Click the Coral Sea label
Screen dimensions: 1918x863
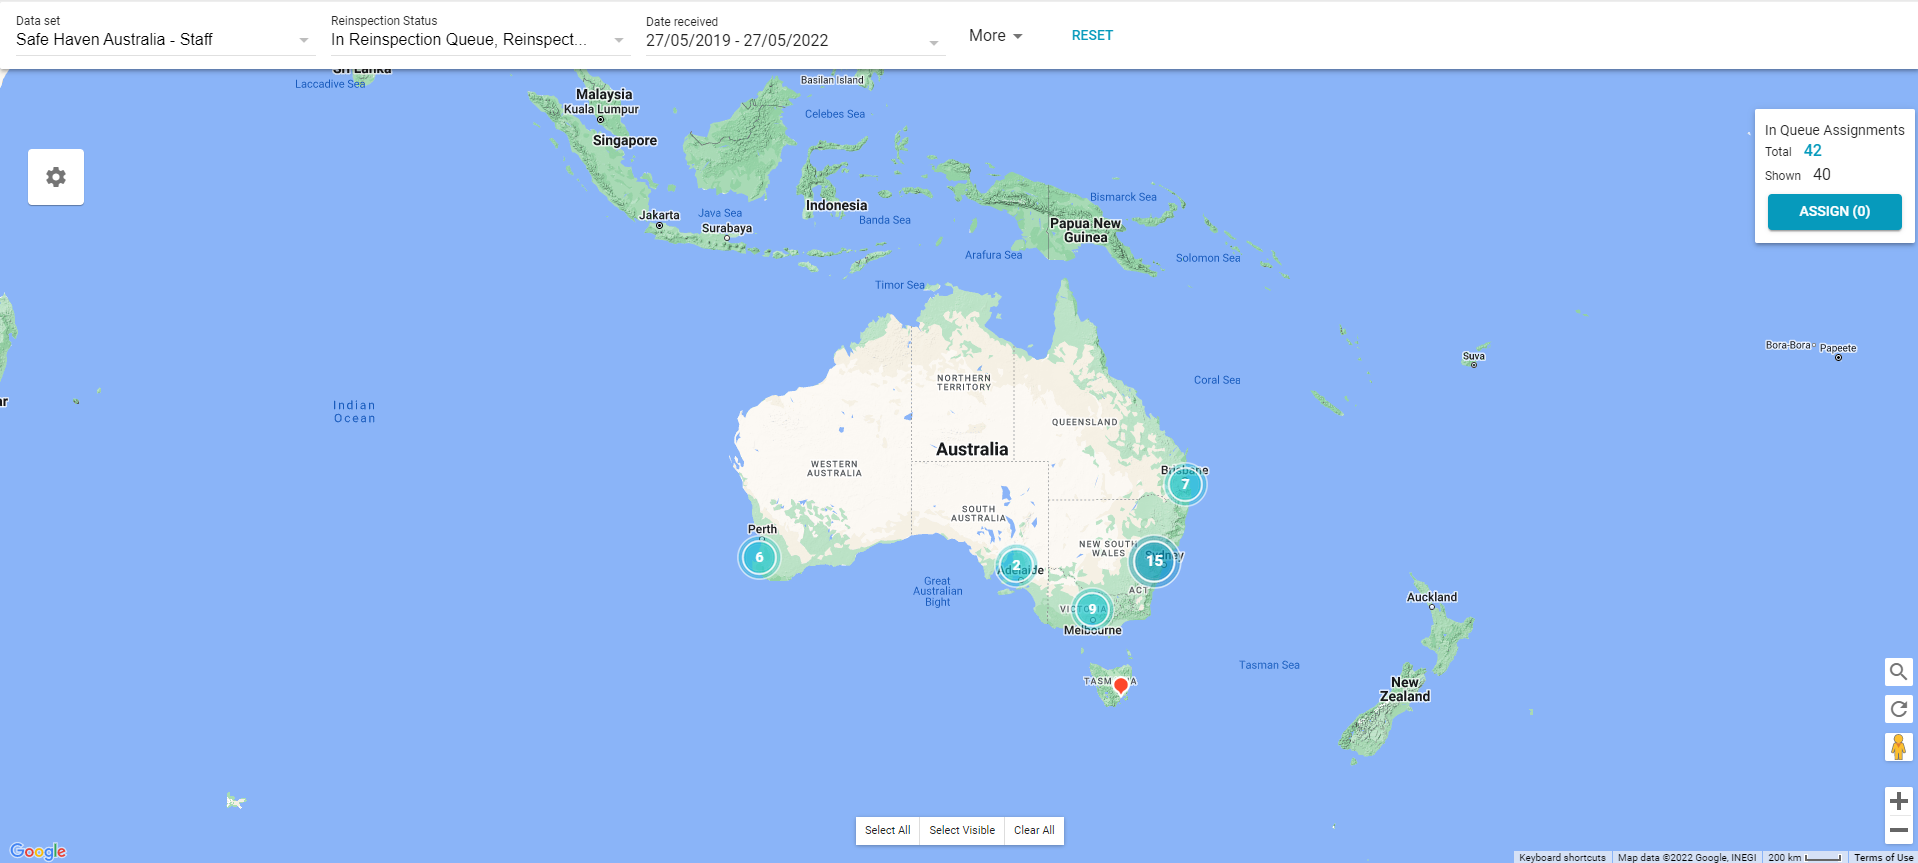[x=1217, y=380]
